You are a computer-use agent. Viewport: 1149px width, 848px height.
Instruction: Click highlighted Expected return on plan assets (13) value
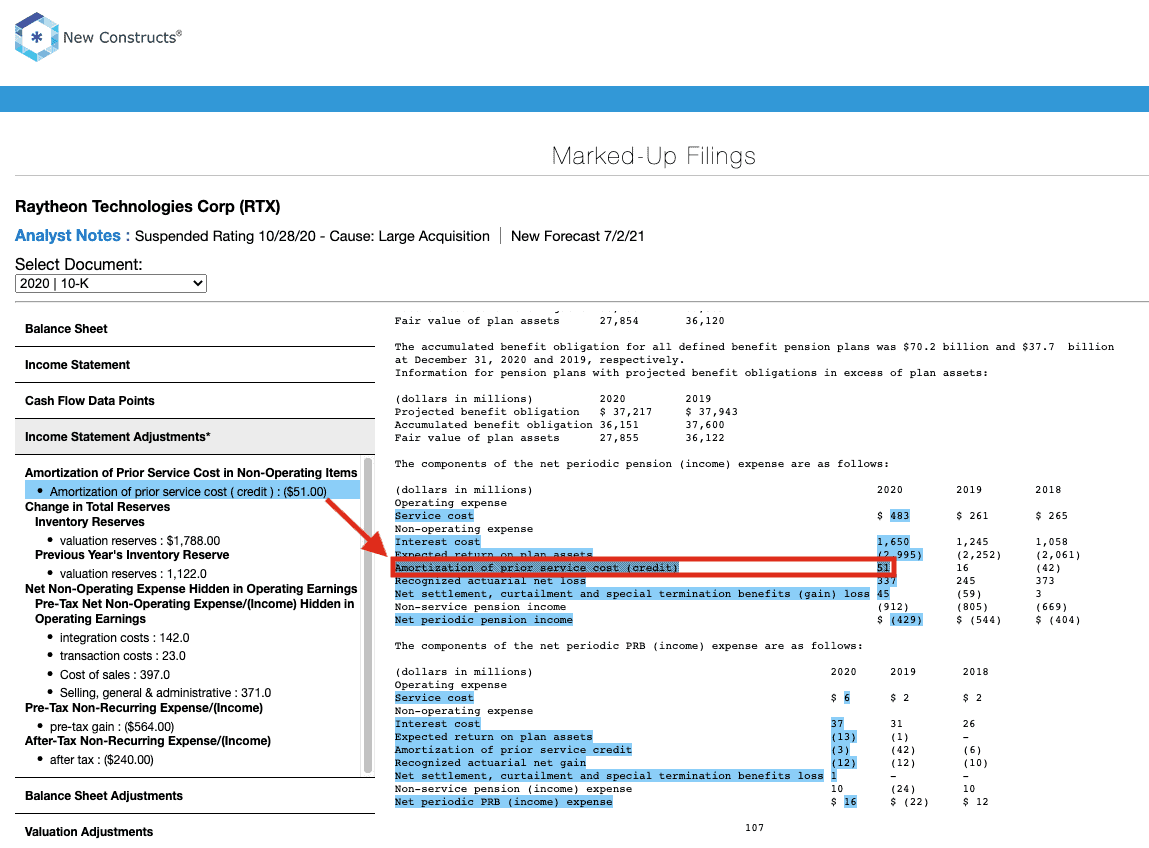pos(843,737)
